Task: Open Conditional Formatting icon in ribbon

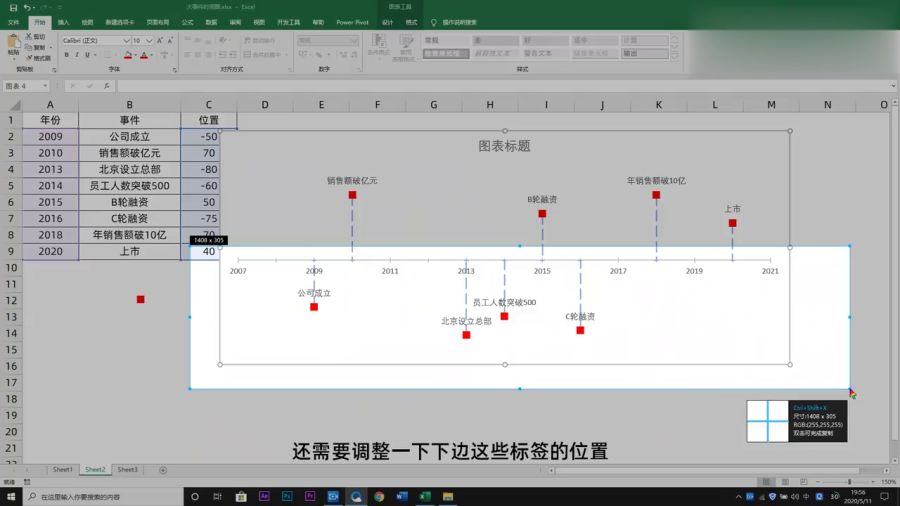Action: [x=379, y=45]
